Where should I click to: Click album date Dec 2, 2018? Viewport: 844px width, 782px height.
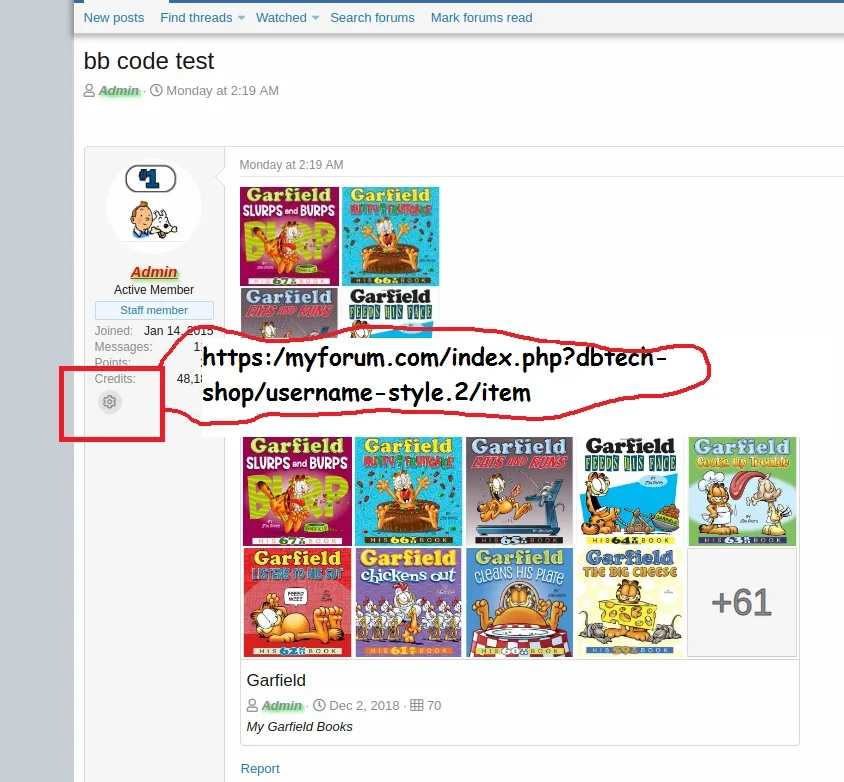click(364, 706)
